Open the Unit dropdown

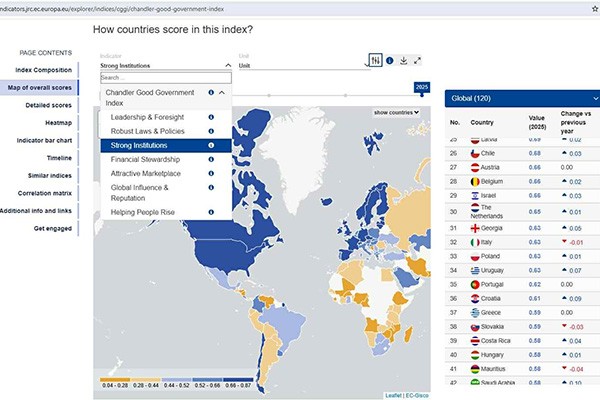(304, 65)
